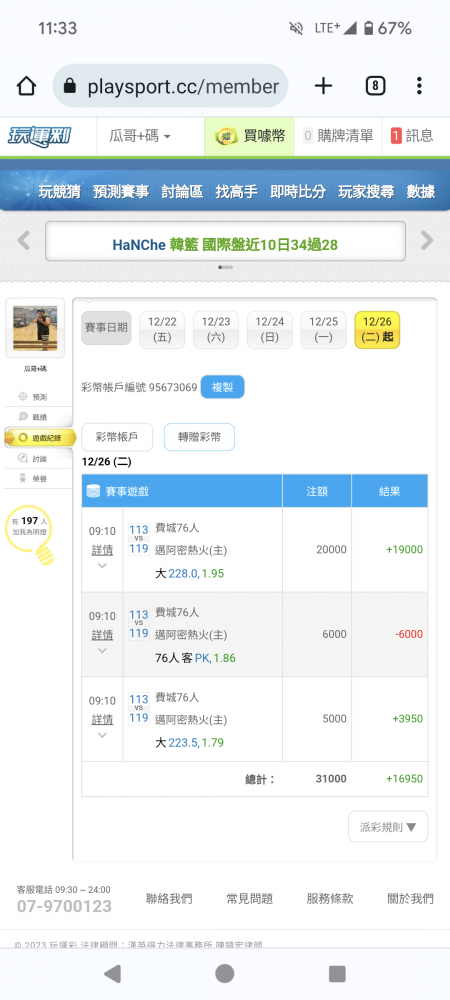Screen dimensions: 450x1000
Task: Click the total +16950 result
Action: [404, 779]
